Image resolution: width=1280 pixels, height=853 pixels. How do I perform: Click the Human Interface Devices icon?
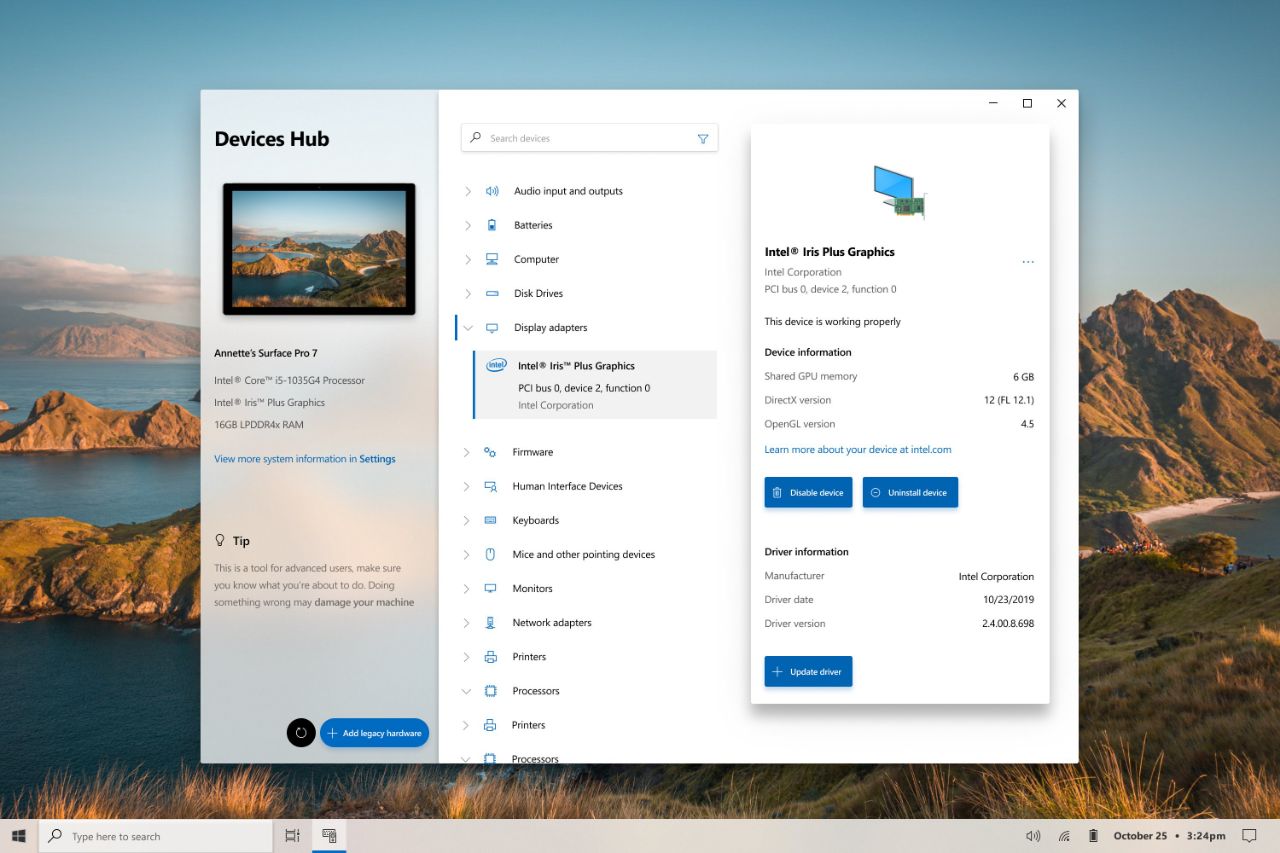coord(490,486)
